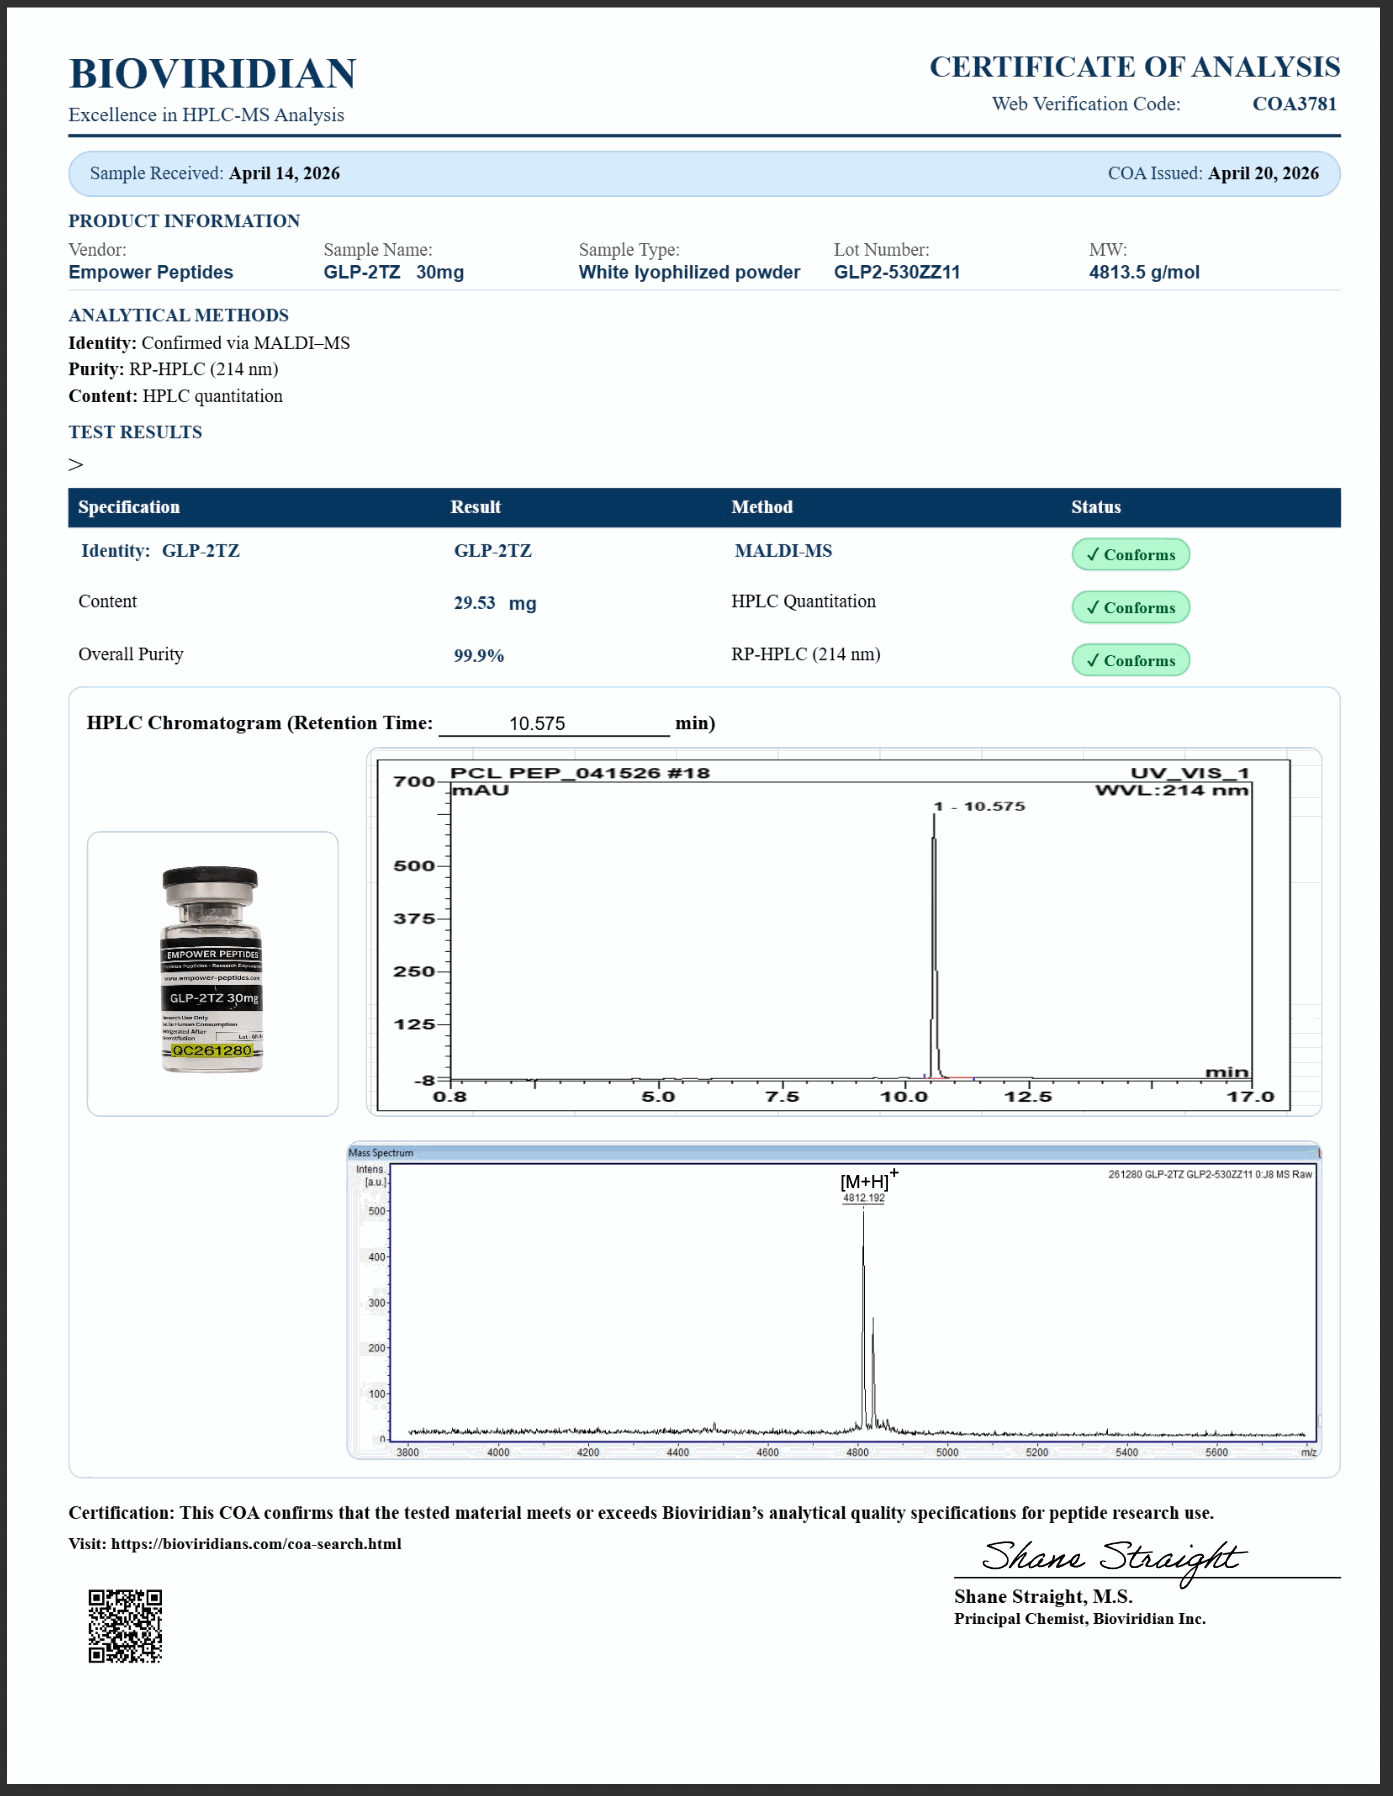Click sample type White lyophilized powder
This screenshot has height=1796, width=1393.
(x=689, y=272)
